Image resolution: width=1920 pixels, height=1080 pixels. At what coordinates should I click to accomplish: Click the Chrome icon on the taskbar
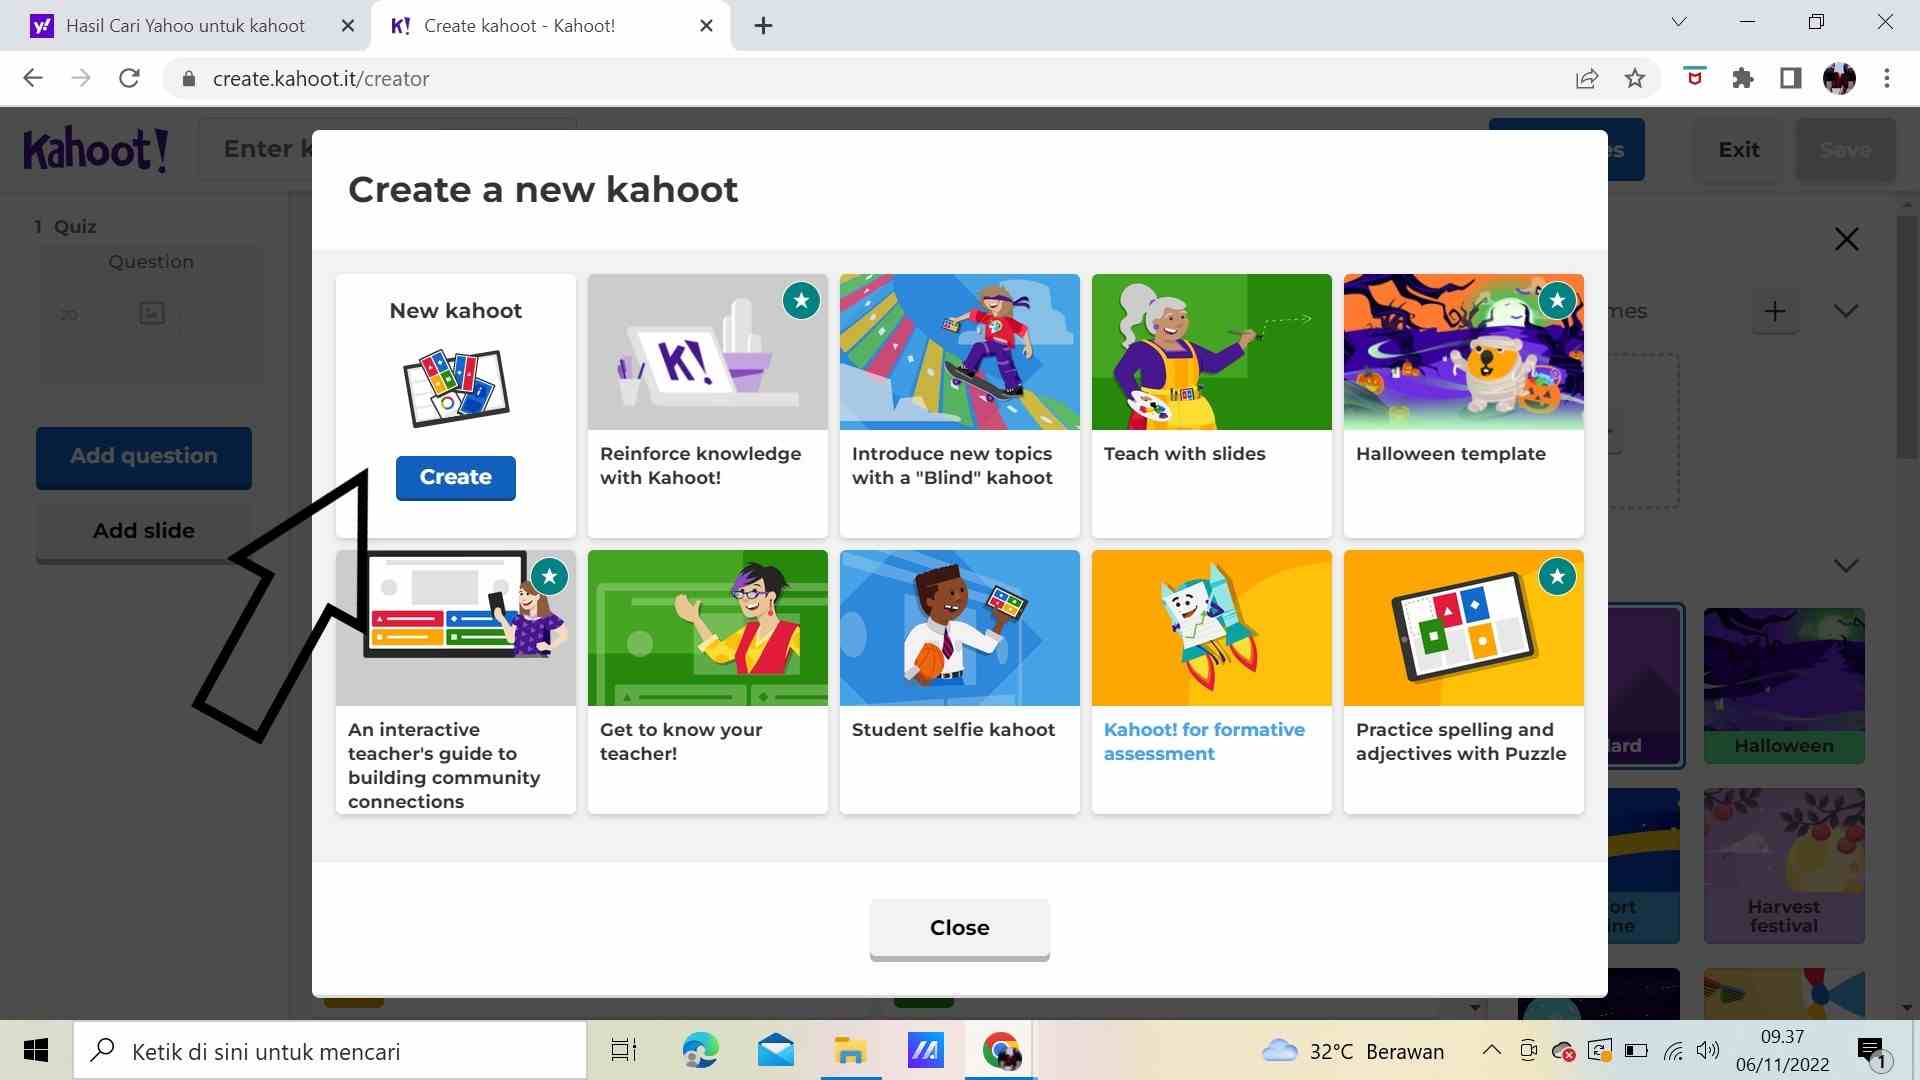coord(1001,1051)
